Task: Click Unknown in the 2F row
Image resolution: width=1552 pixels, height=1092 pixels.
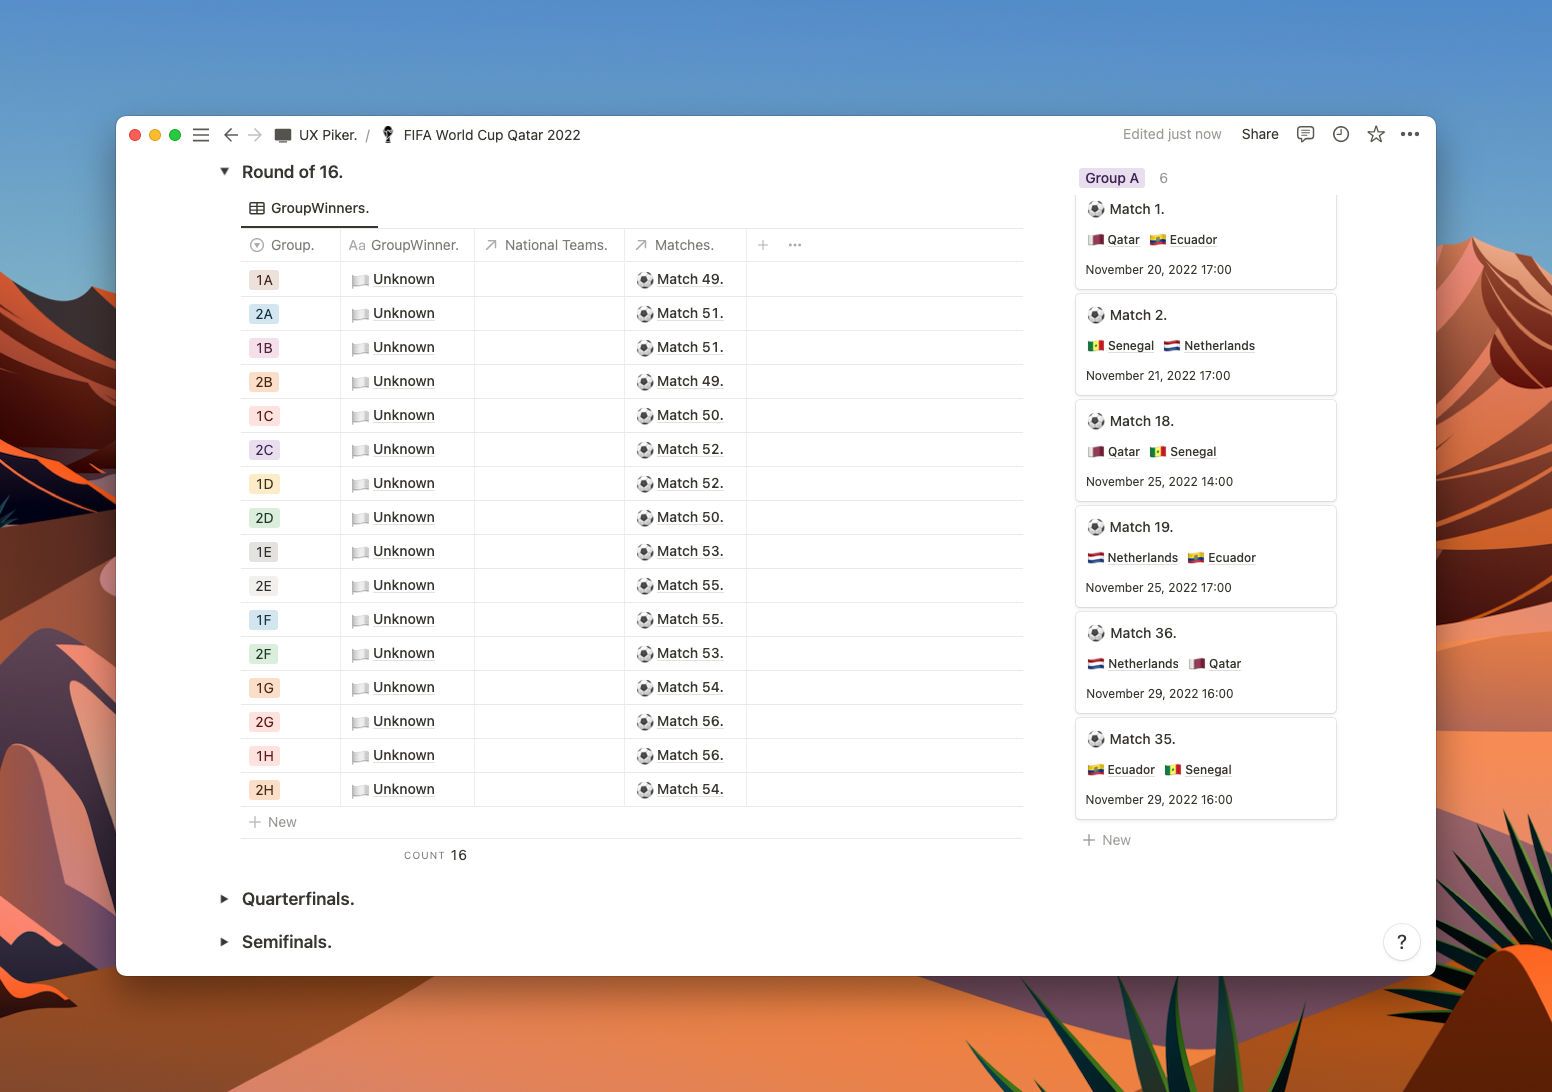Action: point(404,653)
